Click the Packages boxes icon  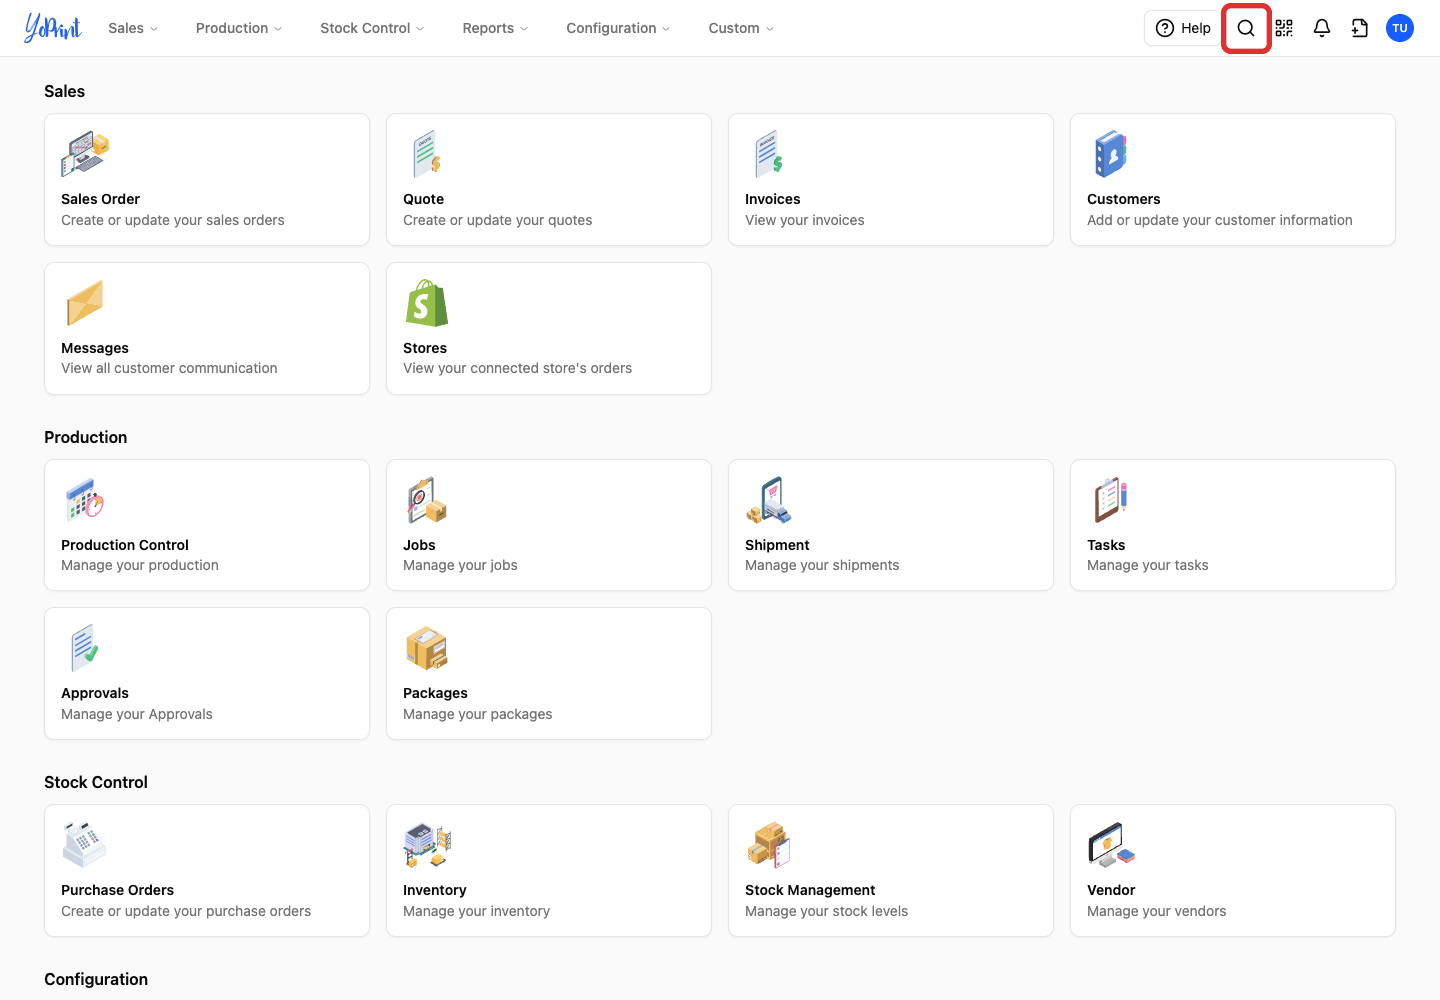(x=427, y=648)
